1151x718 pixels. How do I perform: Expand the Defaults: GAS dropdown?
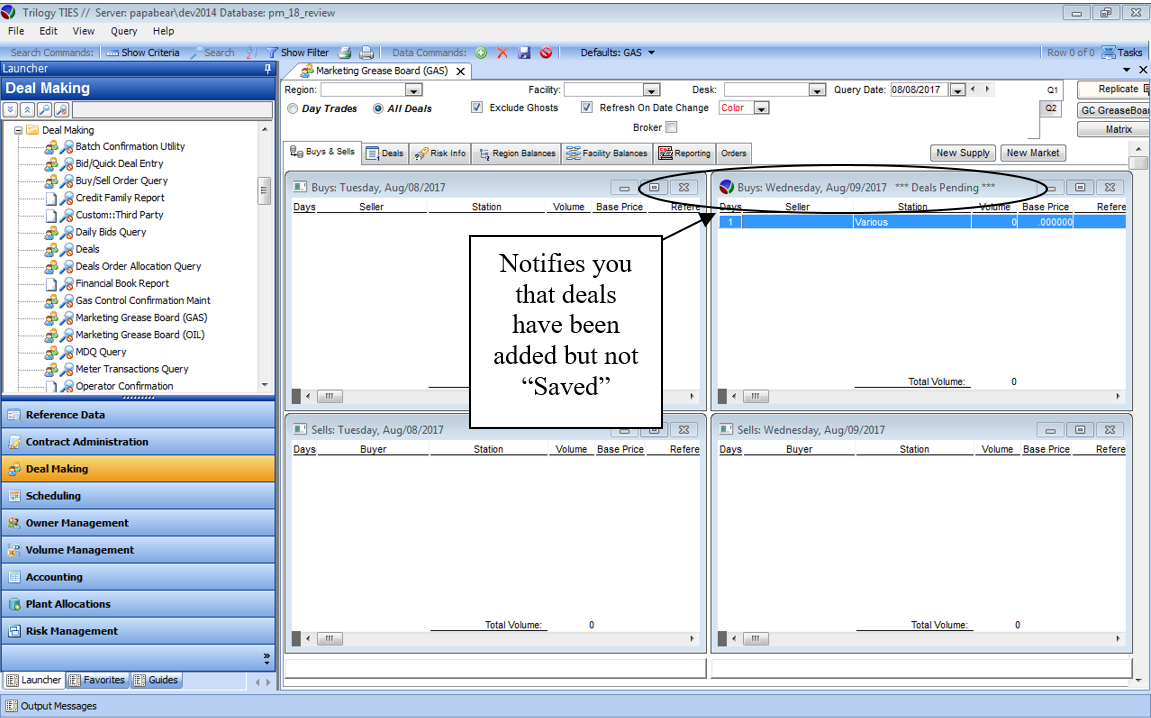652,53
